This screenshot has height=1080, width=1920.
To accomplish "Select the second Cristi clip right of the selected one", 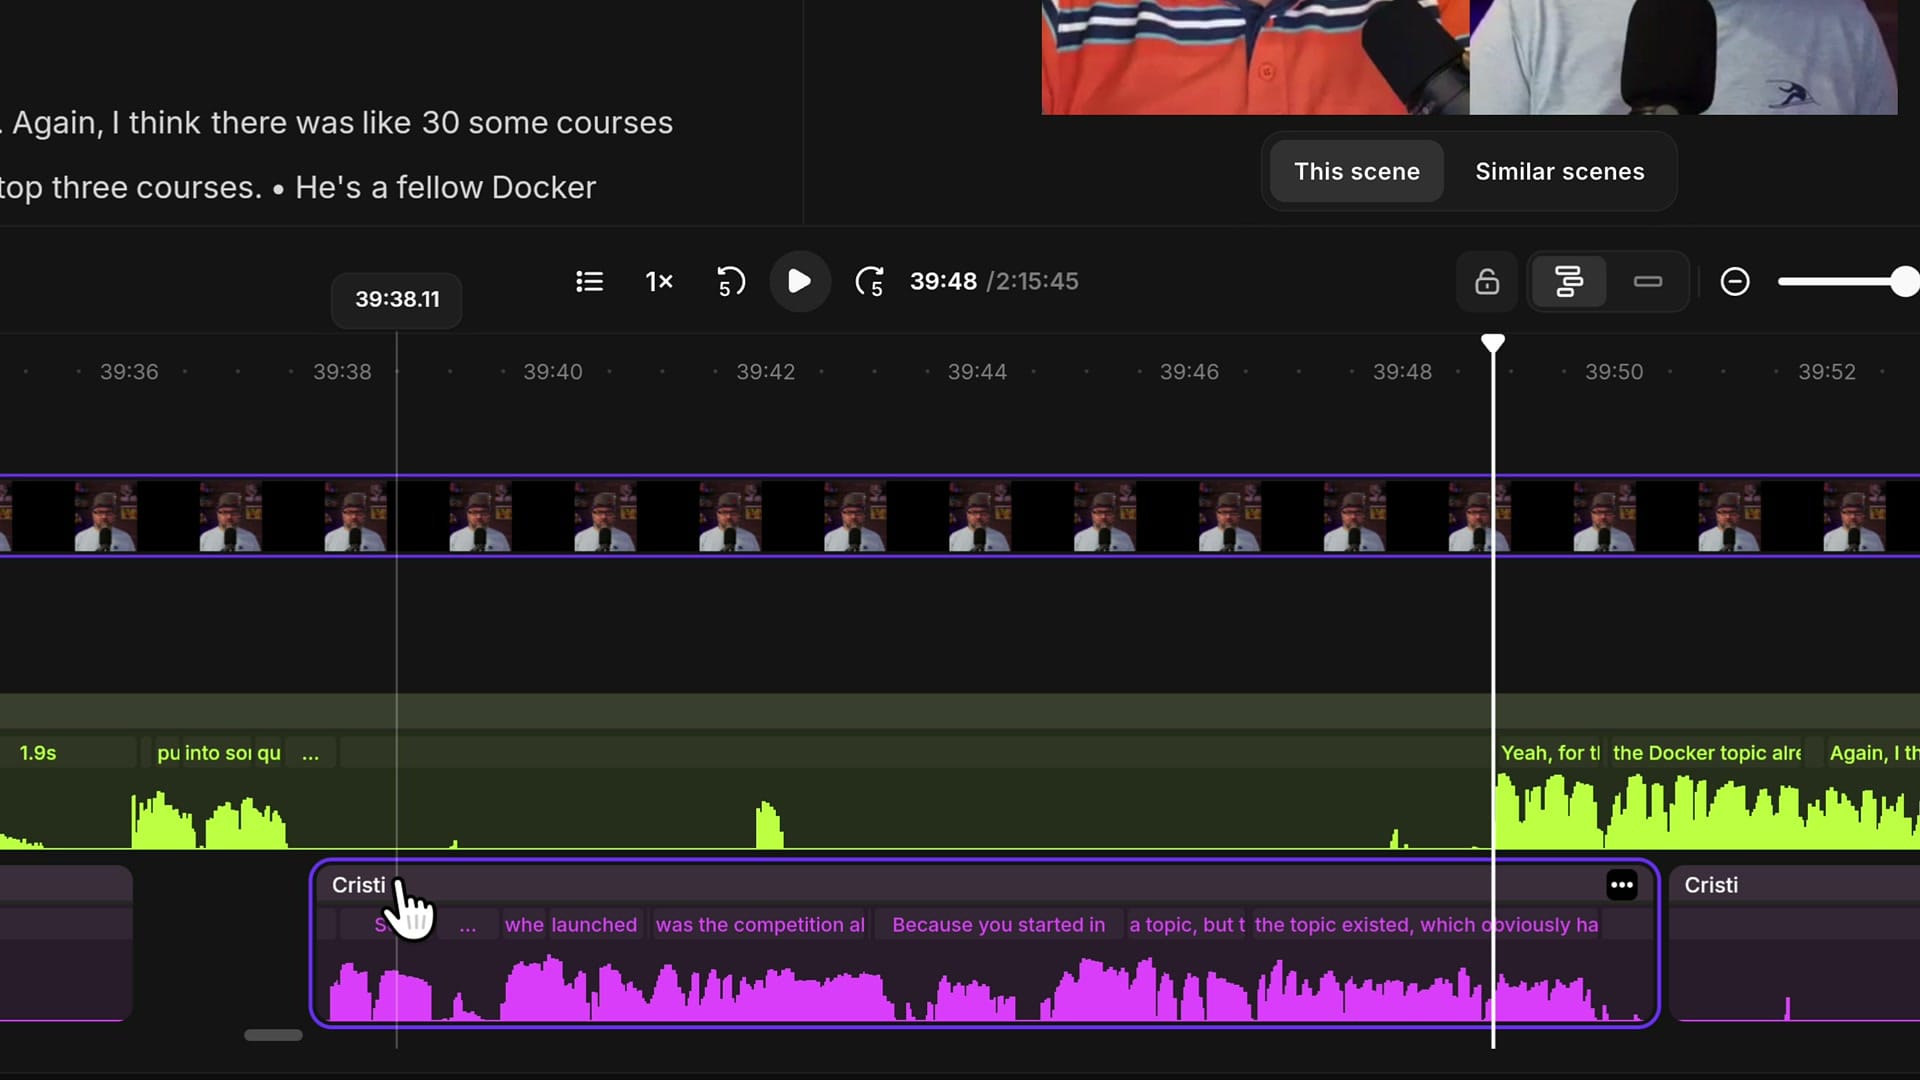I will (x=1795, y=943).
